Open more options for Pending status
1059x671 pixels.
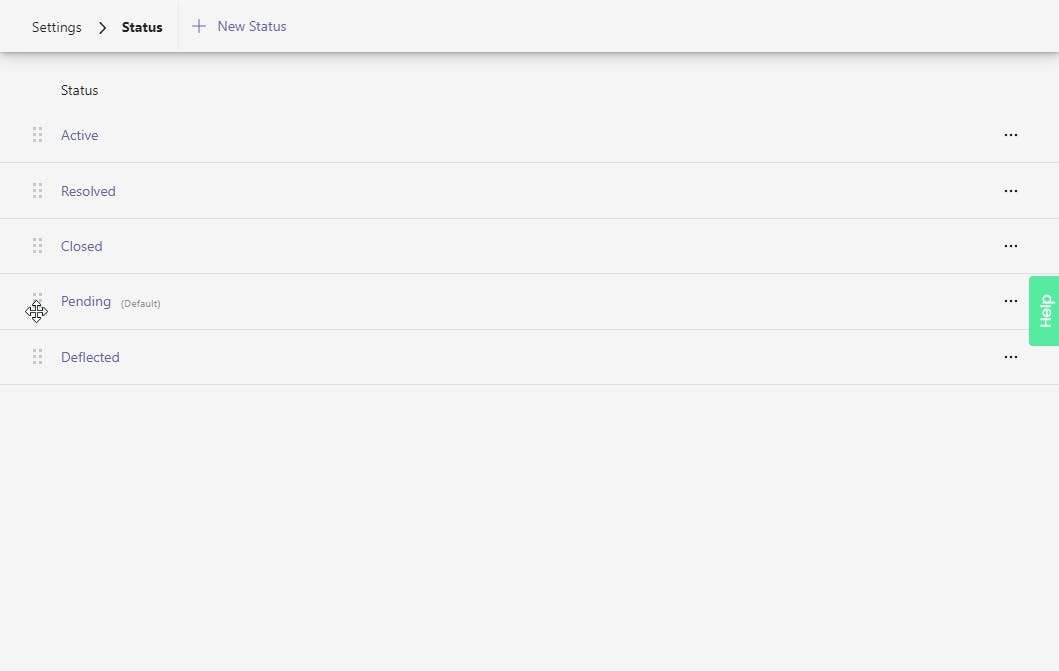1010,301
